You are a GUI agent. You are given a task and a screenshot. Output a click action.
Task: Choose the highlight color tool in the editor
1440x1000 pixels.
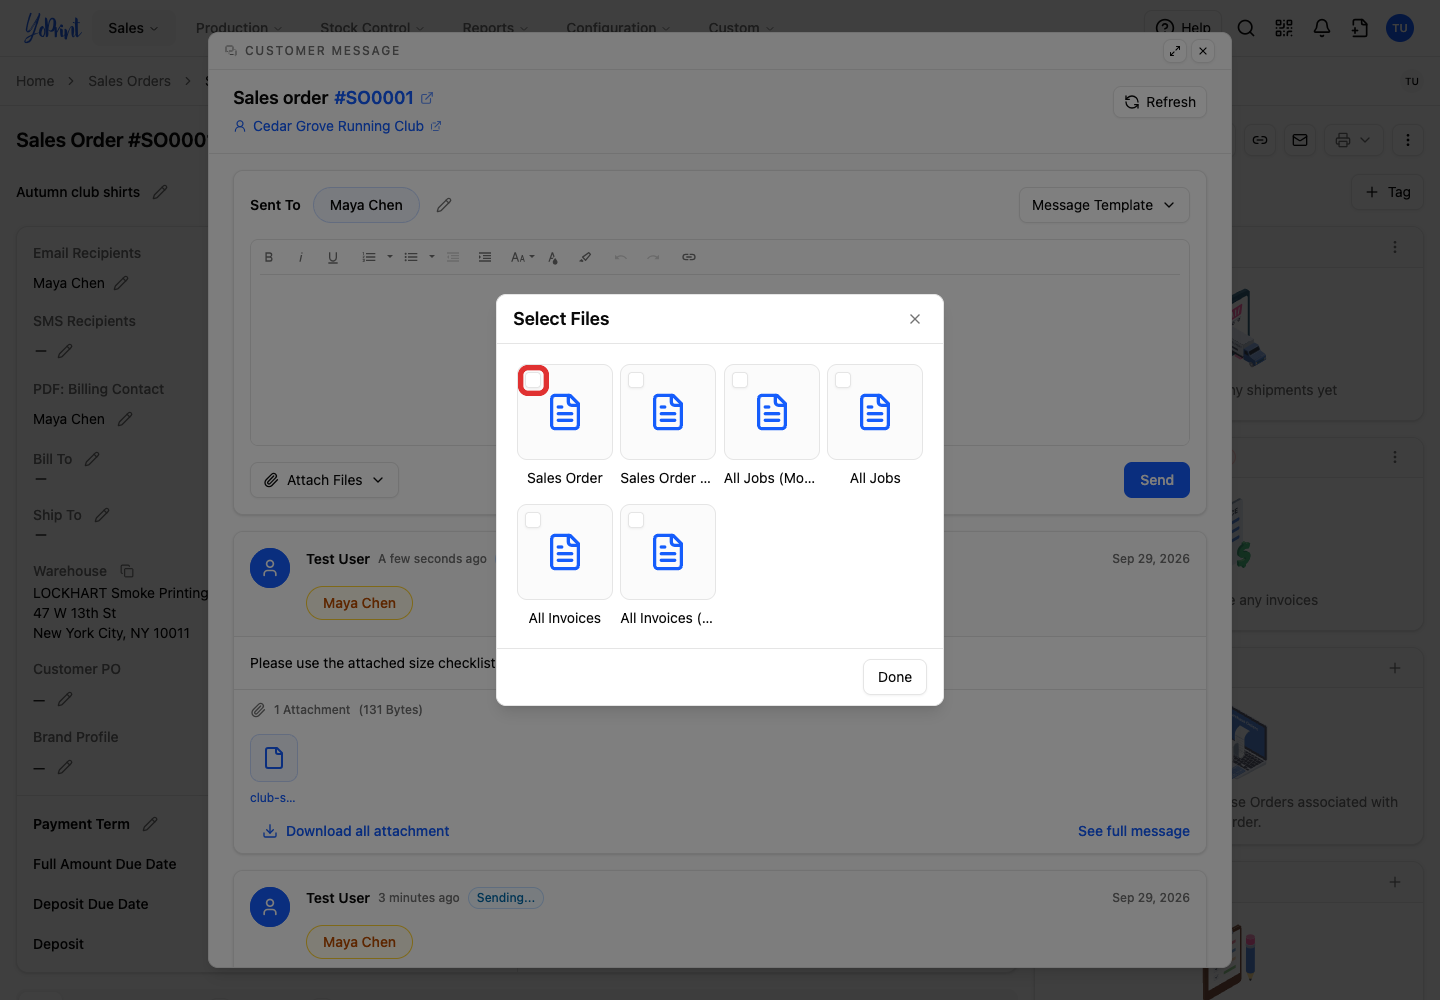tap(585, 257)
